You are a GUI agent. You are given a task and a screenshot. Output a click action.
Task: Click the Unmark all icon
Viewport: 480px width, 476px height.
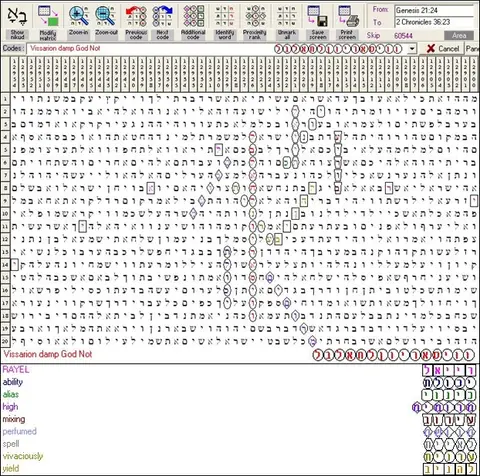287,16
